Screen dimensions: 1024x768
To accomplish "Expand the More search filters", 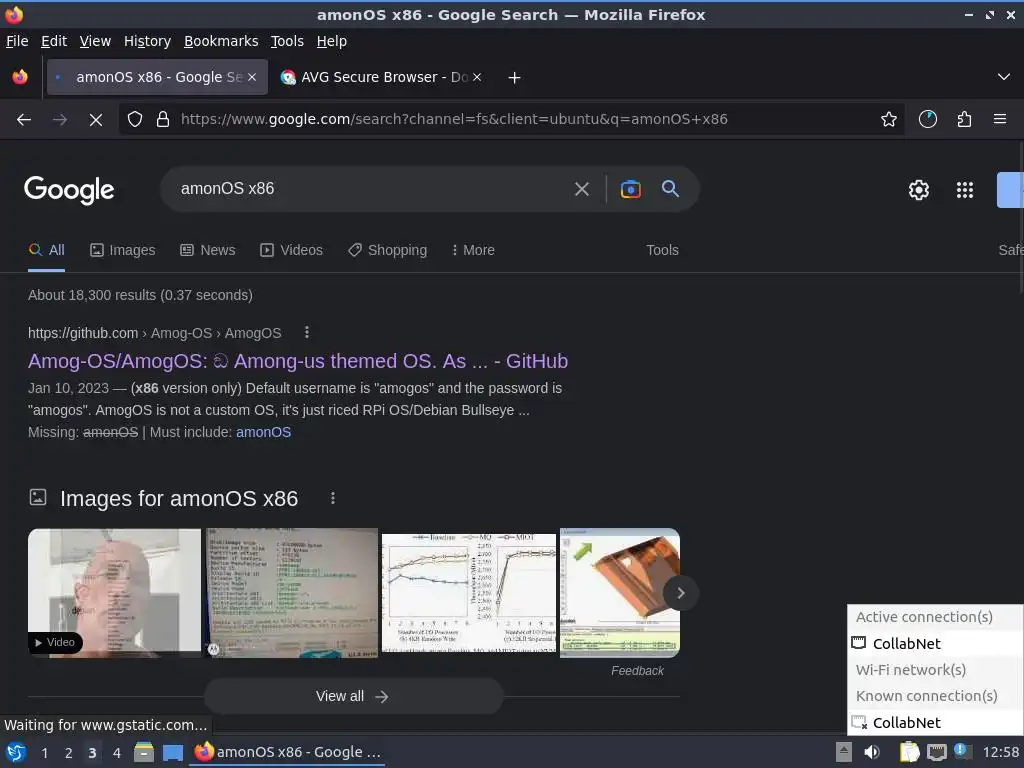I will coord(473,250).
